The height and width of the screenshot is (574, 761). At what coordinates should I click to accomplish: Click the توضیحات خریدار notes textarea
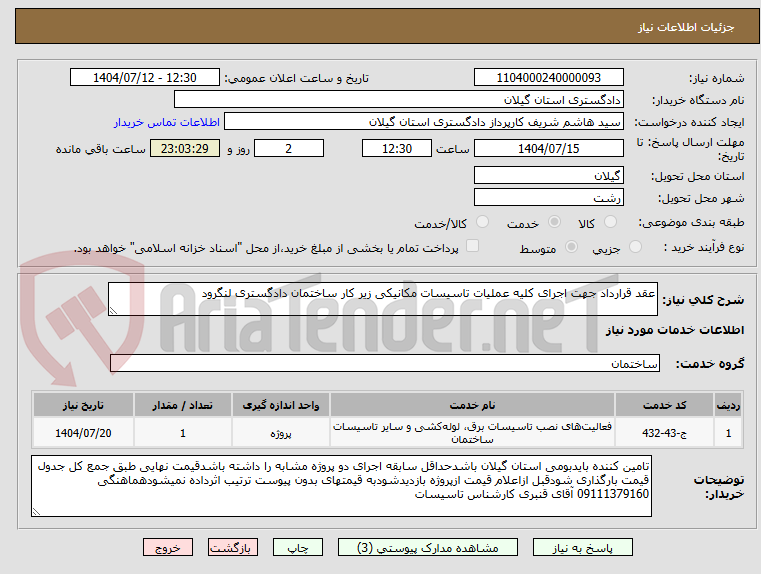(x=341, y=486)
